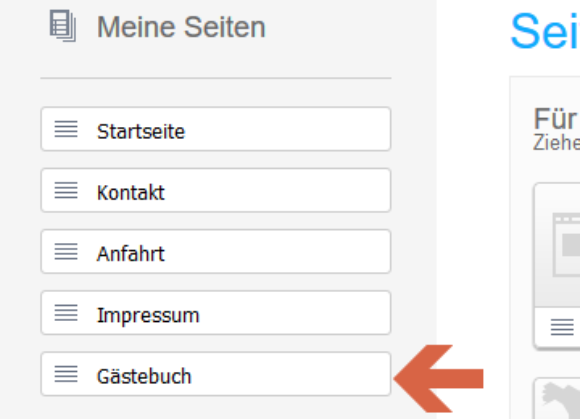580x419 pixels.
Task: Click the template card's handle icon
Action: point(562,327)
